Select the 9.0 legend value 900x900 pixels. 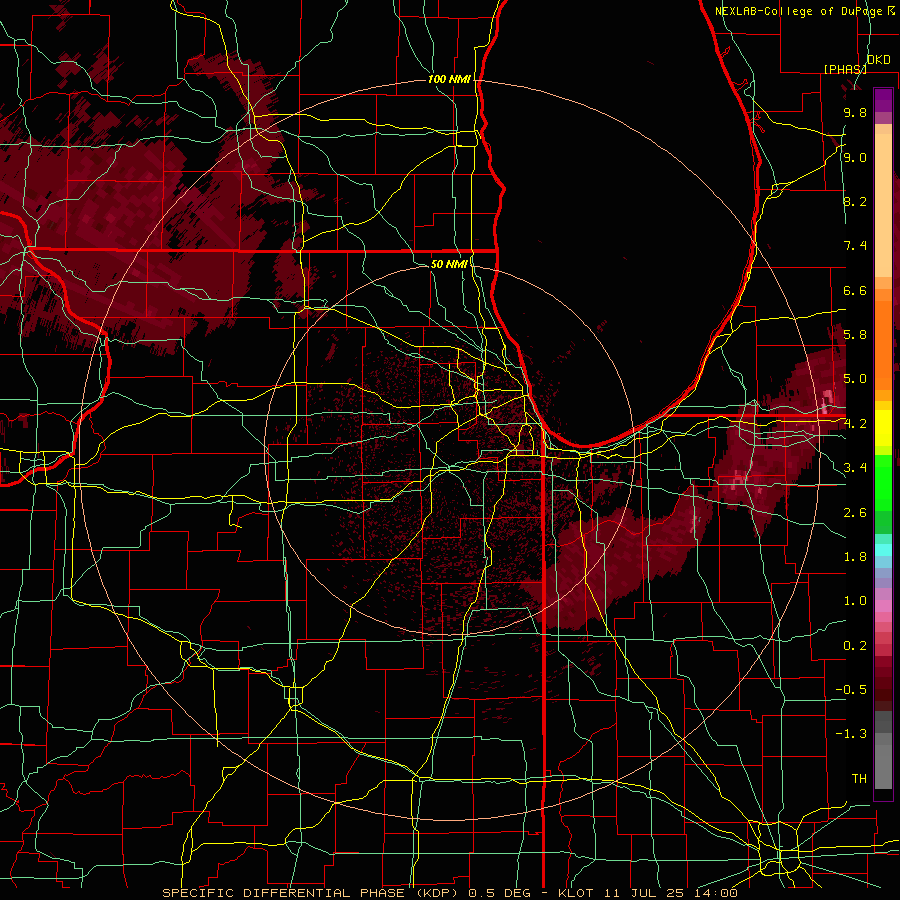click(855, 157)
